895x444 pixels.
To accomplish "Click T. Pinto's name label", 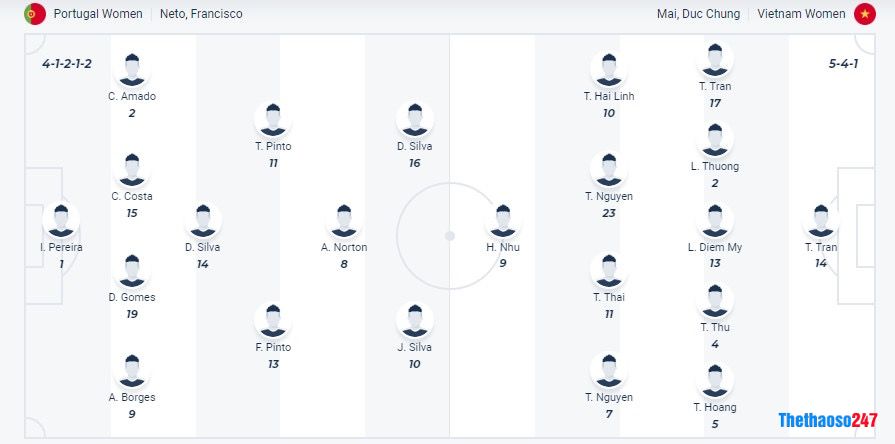I will click(x=273, y=146).
